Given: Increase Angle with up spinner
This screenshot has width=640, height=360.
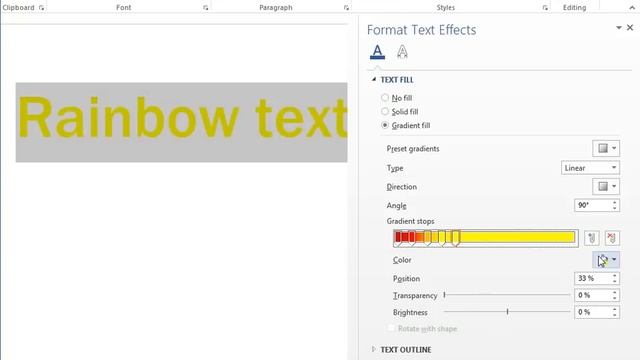Looking at the screenshot, I should pyautogui.click(x=615, y=202).
